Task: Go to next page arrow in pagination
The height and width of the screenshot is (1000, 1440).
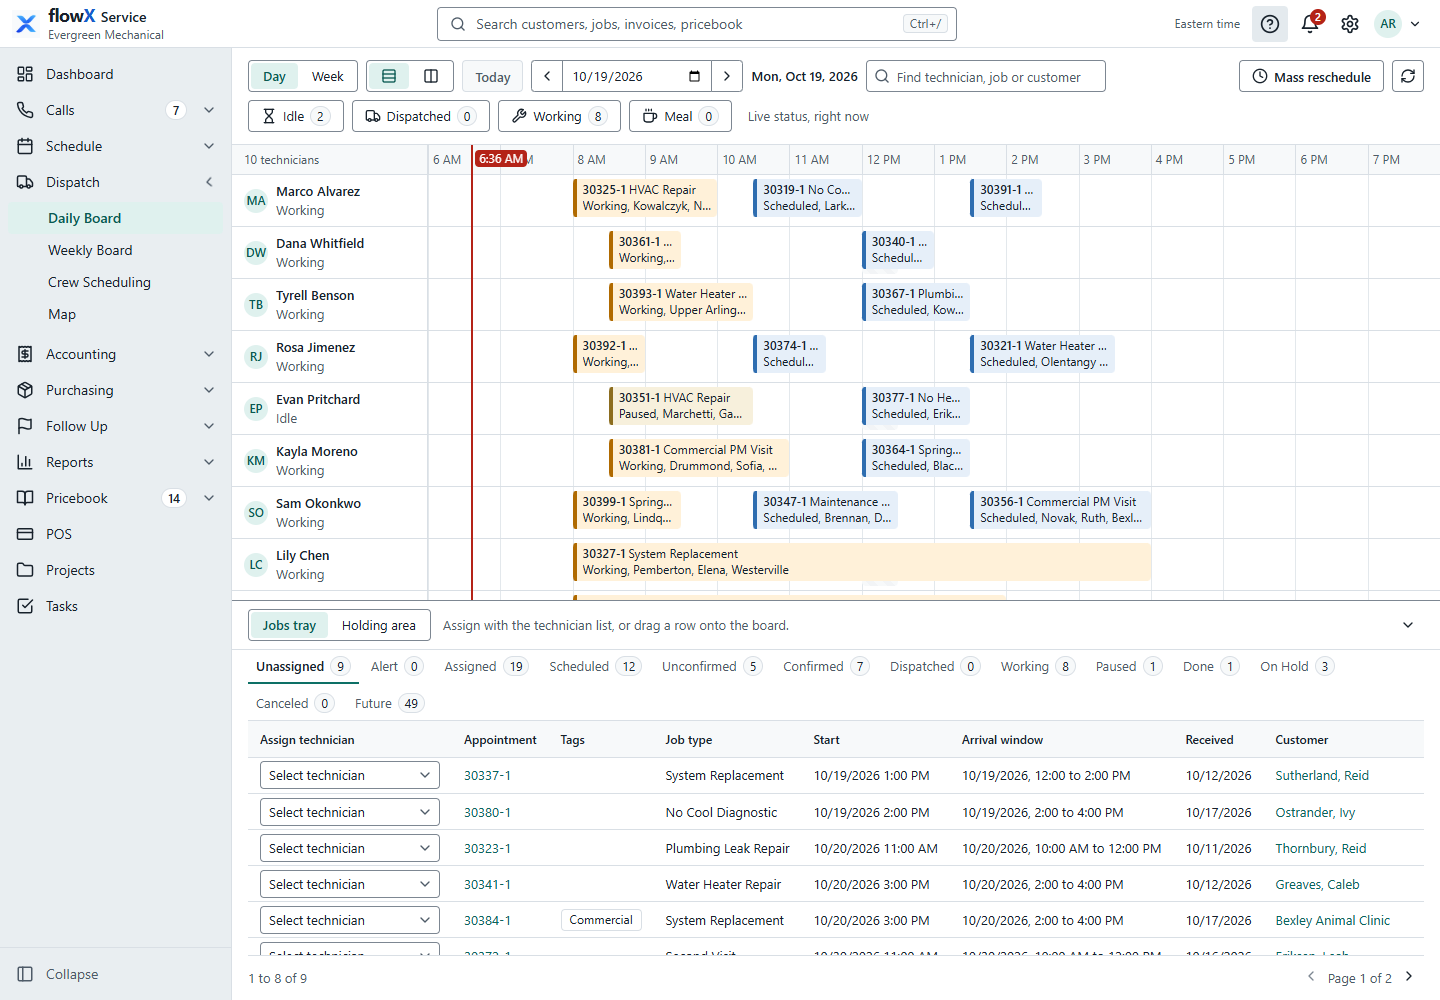Action: pyautogui.click(x=1409, y=977)
